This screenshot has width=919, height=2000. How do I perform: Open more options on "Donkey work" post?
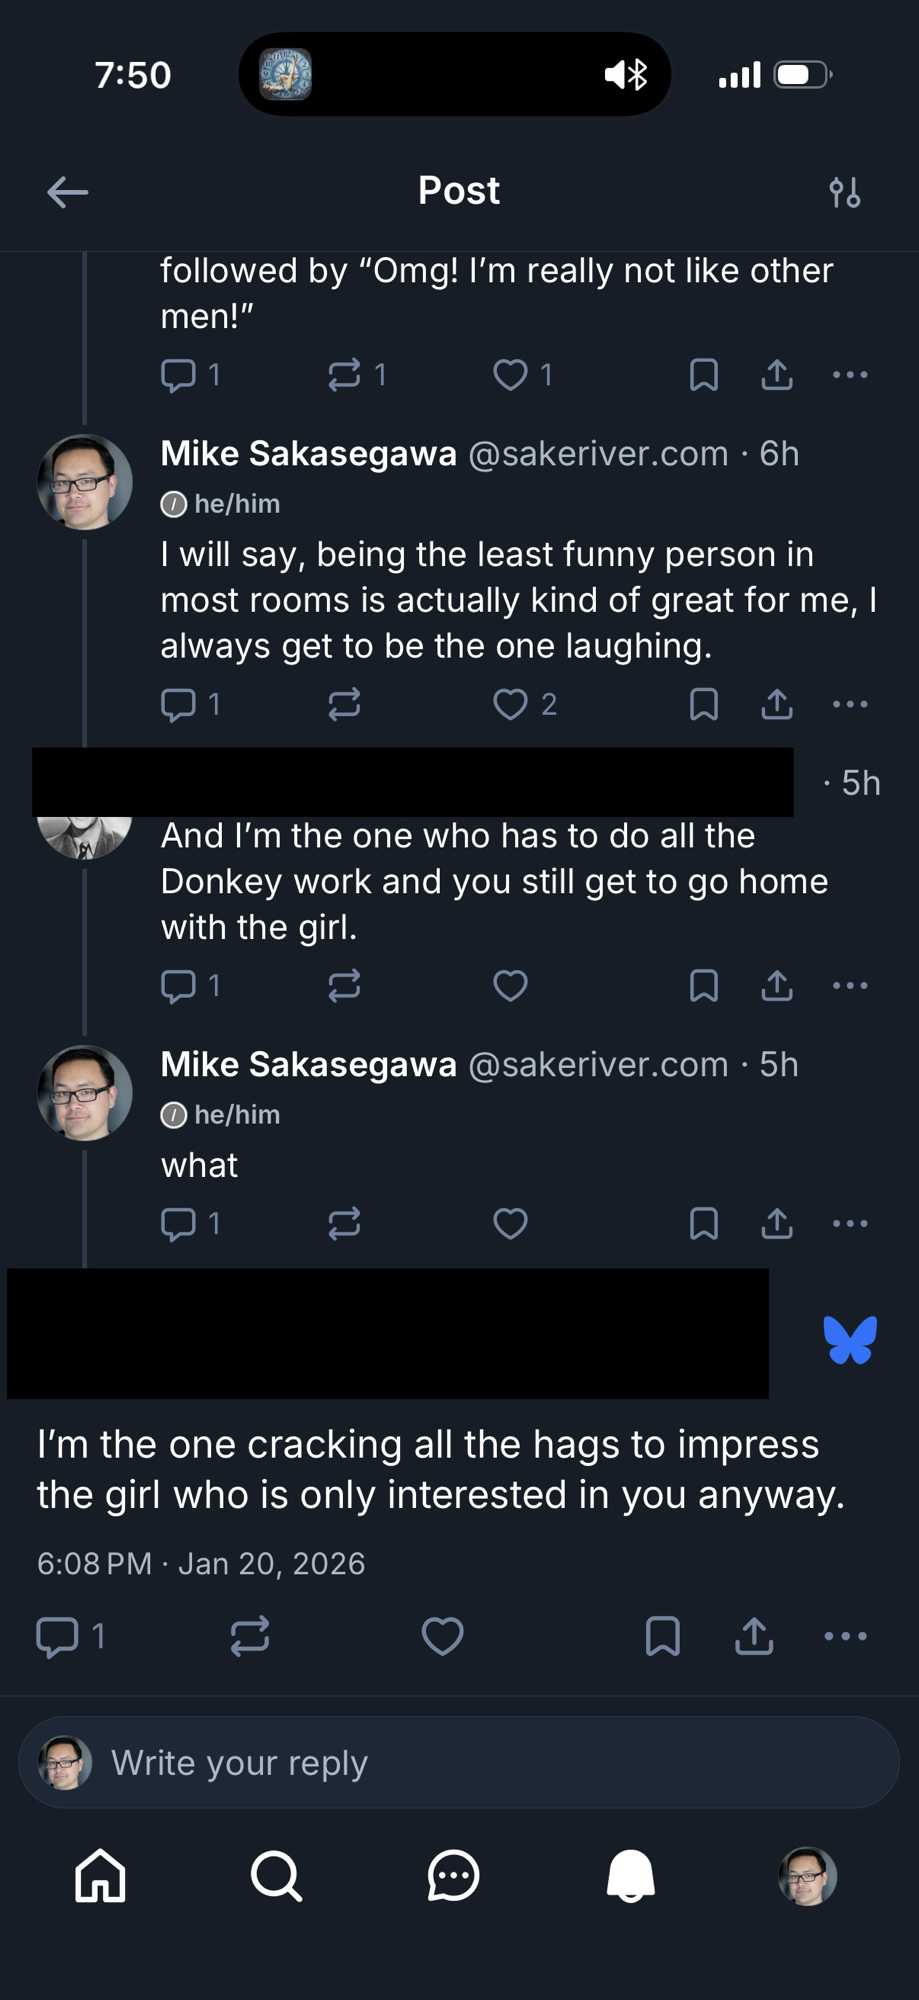850,986
